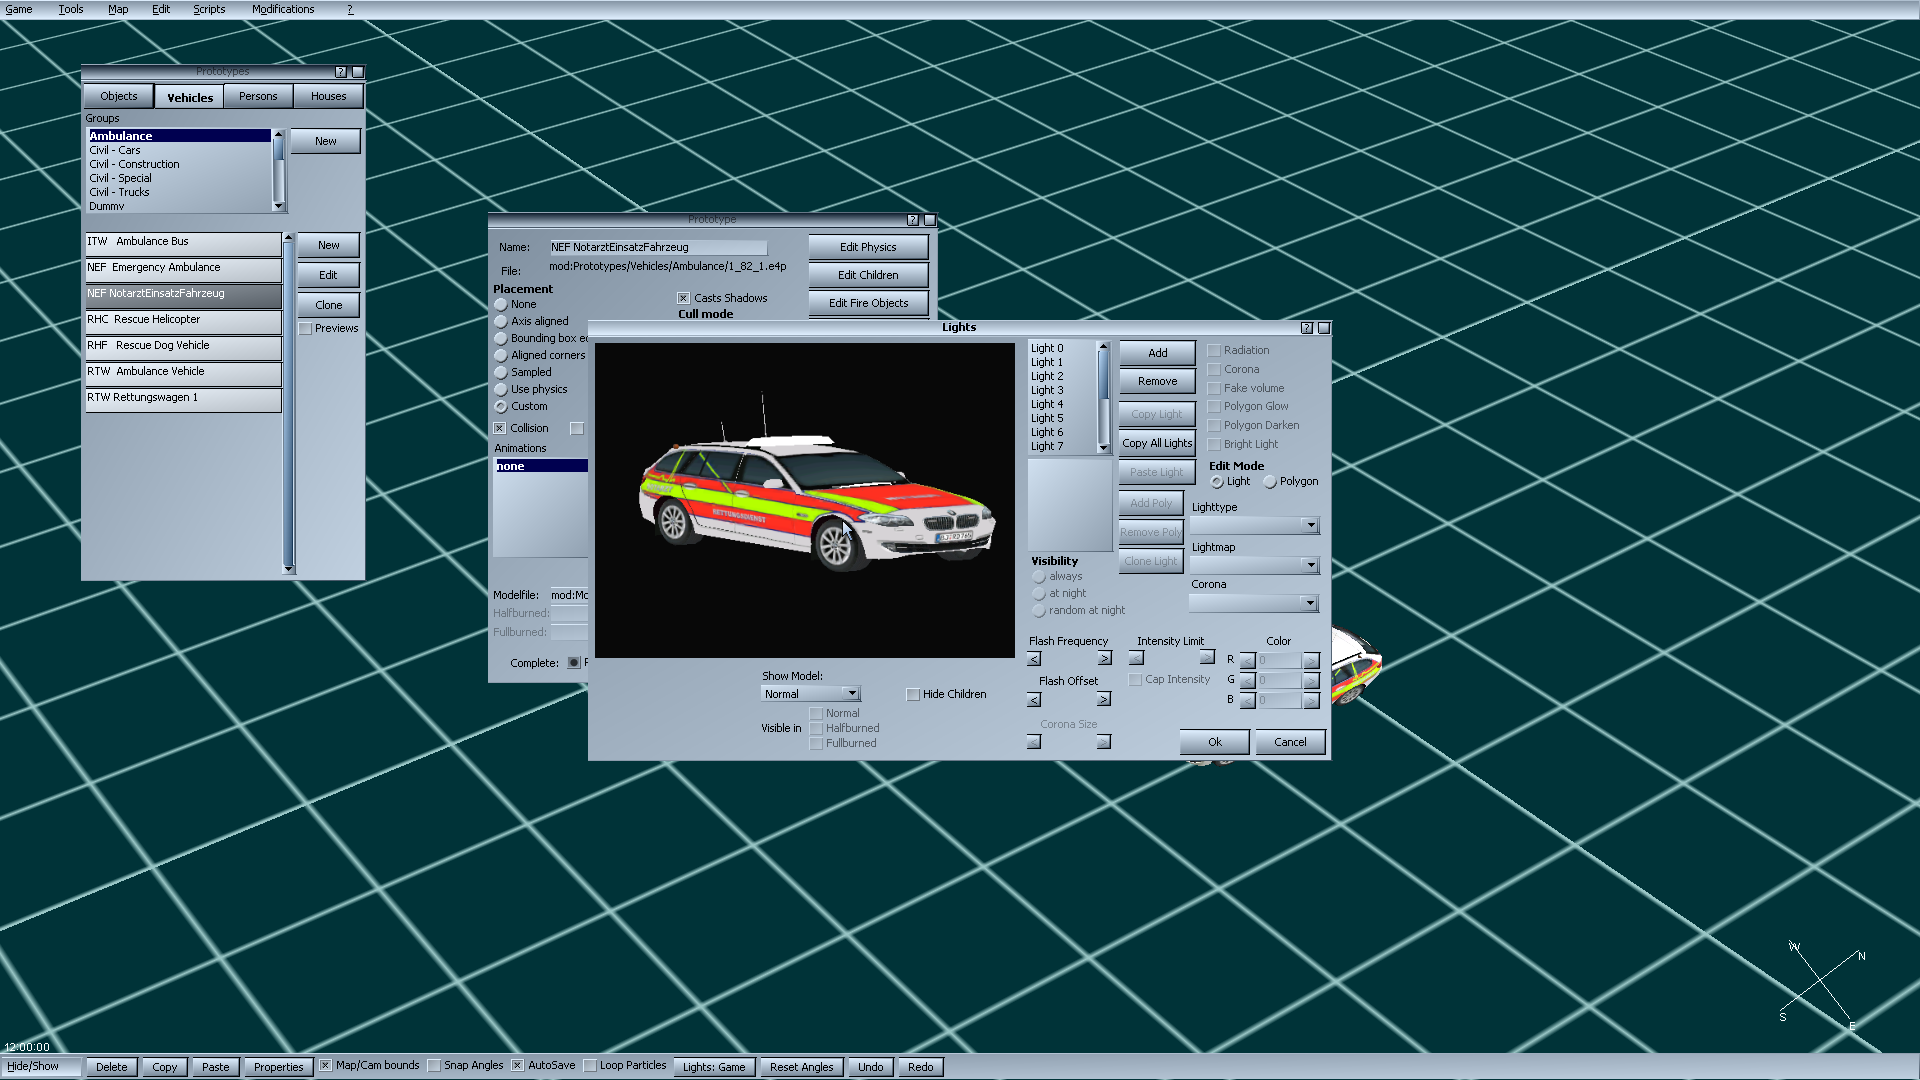The image size is (1920, 1080).
Task: Switch to the Persons tab
Action: coord(258,97)
